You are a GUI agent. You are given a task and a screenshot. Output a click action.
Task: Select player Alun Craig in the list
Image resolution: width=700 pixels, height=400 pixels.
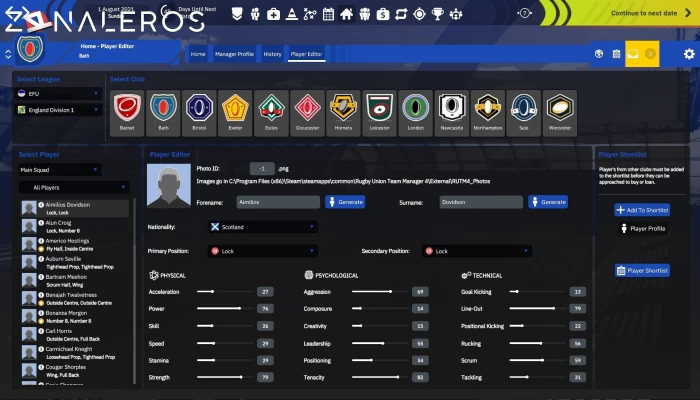click(x=75, y=226)
